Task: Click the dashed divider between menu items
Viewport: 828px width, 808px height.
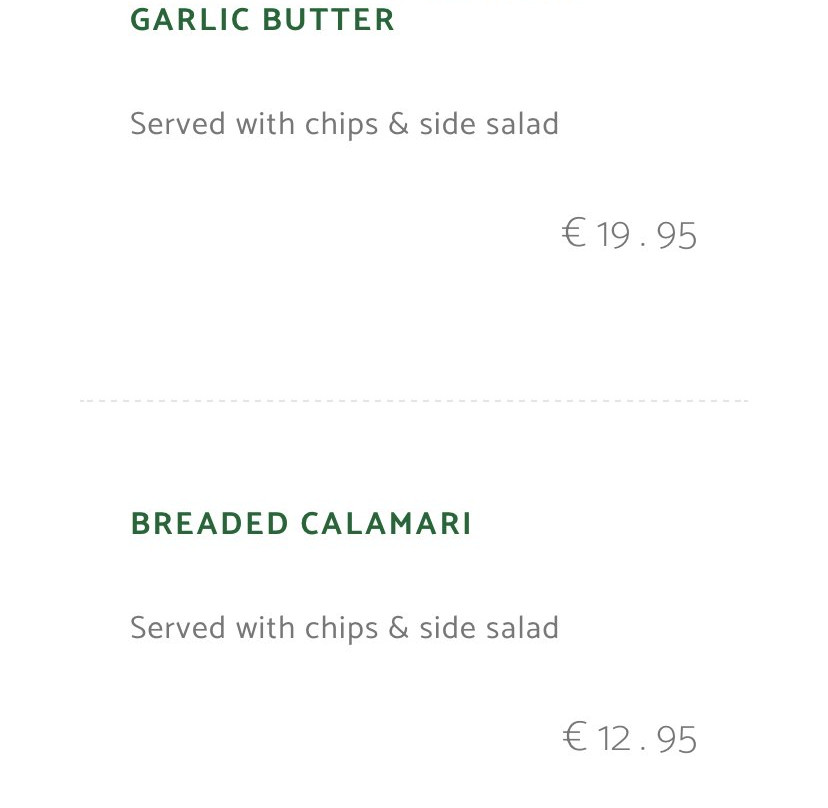Action: (414, 401)
